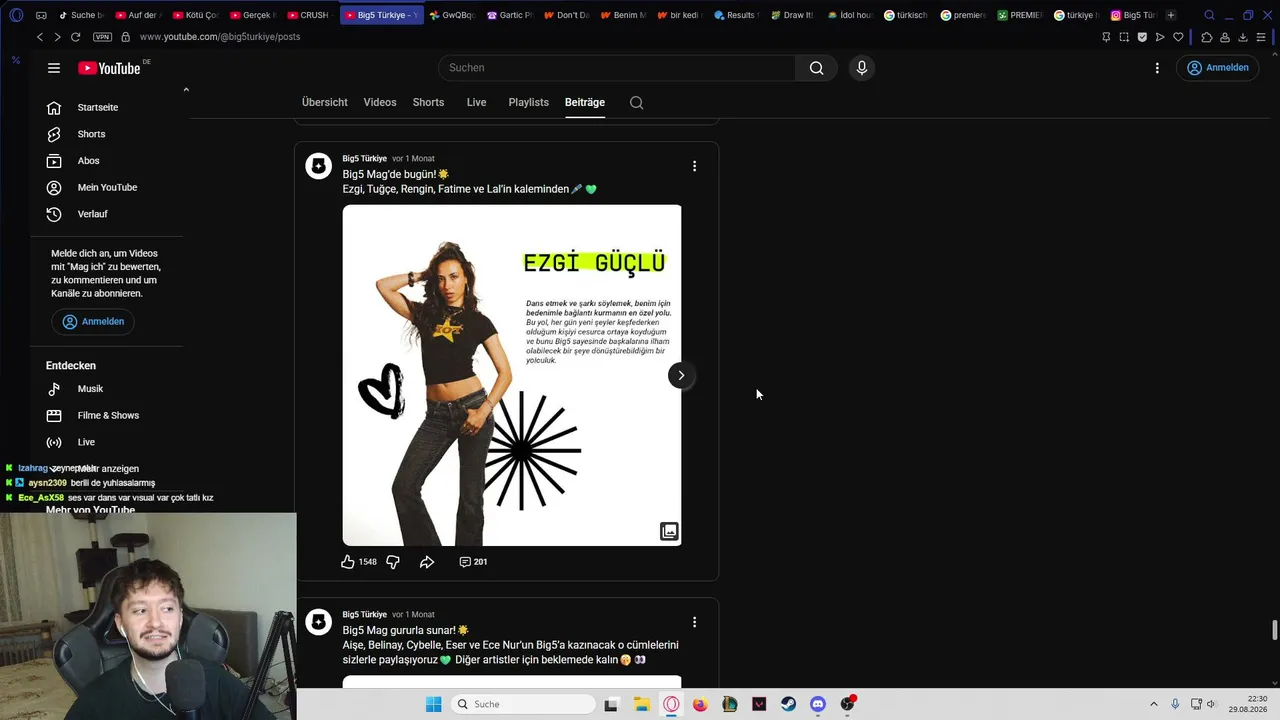Open a new browser tab
The height and width of the screenshot is (720, 1280).
tap(1171, 15)
